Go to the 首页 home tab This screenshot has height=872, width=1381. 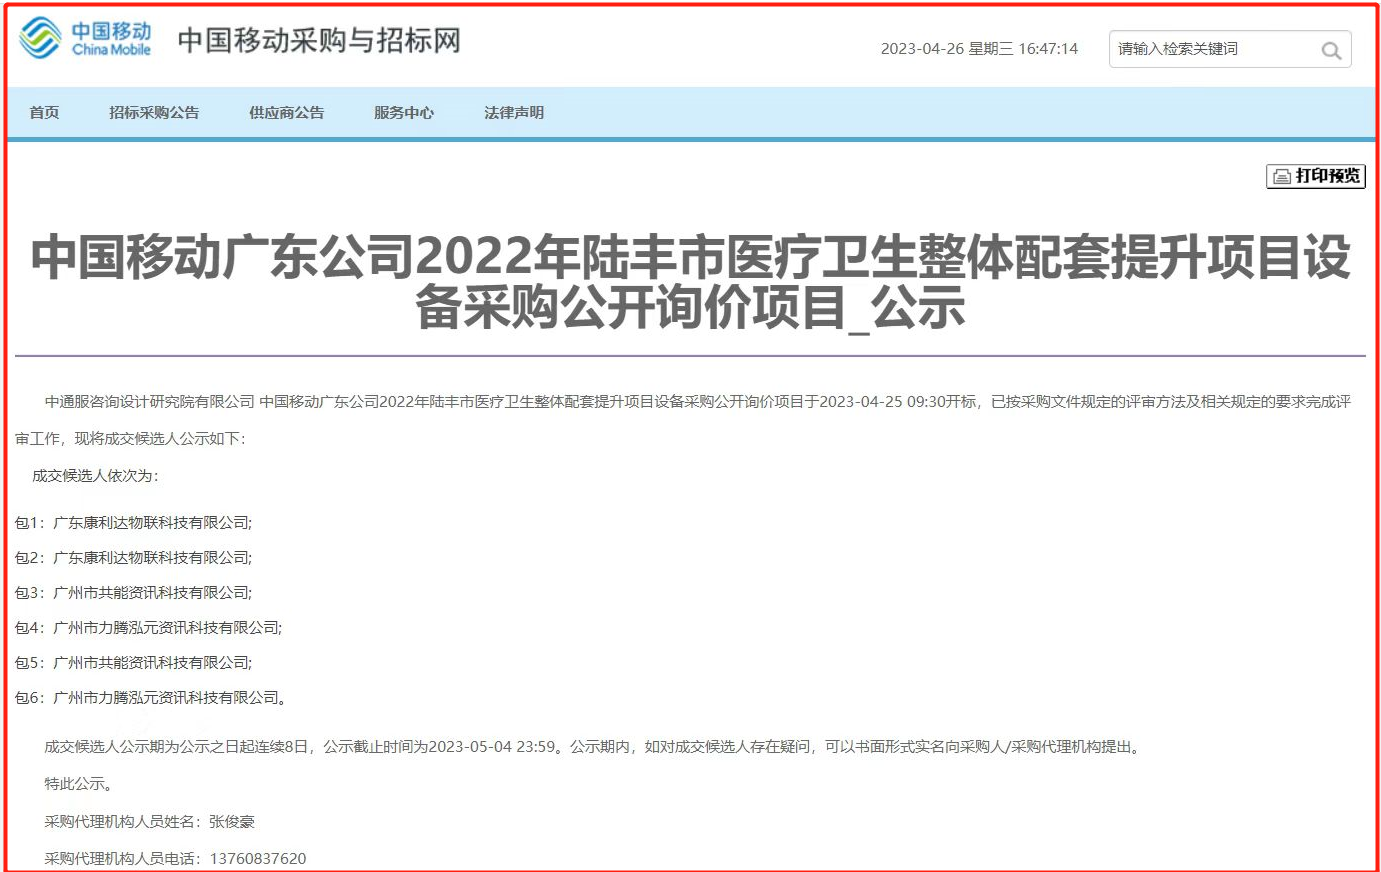[x=44, y=113]
